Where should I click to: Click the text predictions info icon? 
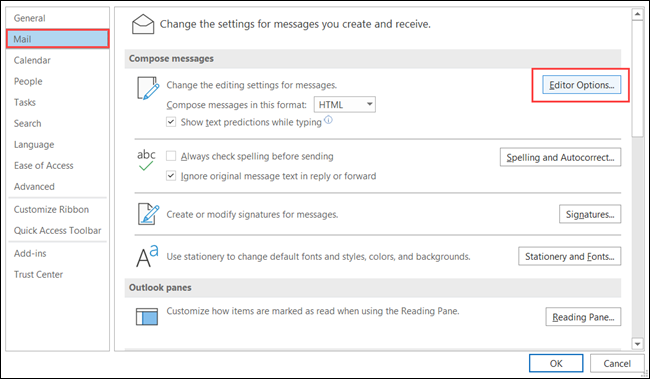[328, 120]
